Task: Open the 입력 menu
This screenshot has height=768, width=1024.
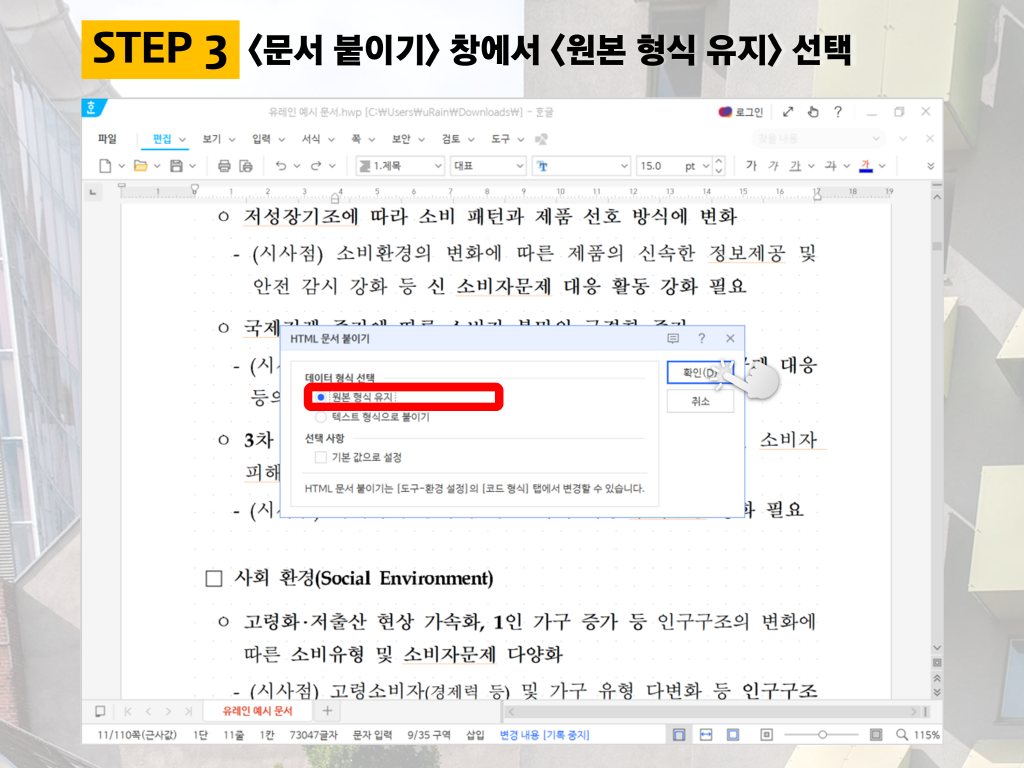Action: point(261,138)
